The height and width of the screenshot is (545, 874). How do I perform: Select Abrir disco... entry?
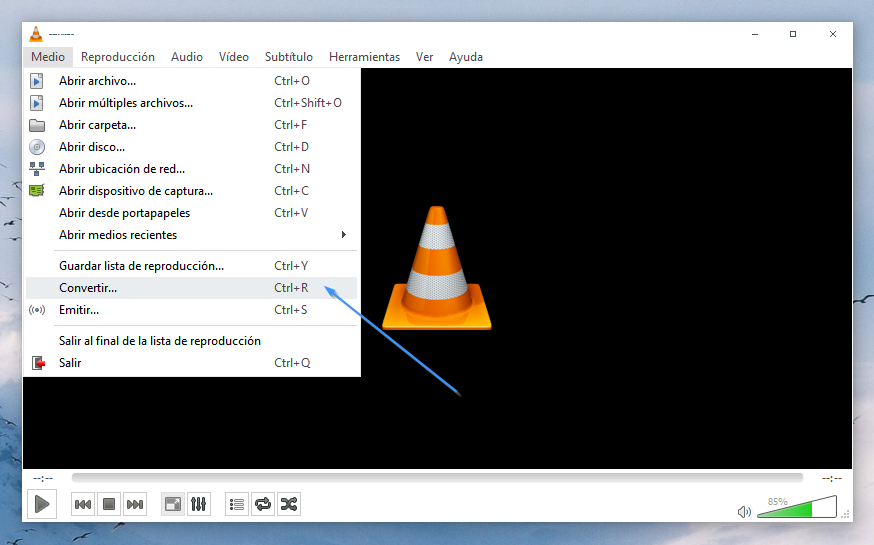[x=191, y=147]
